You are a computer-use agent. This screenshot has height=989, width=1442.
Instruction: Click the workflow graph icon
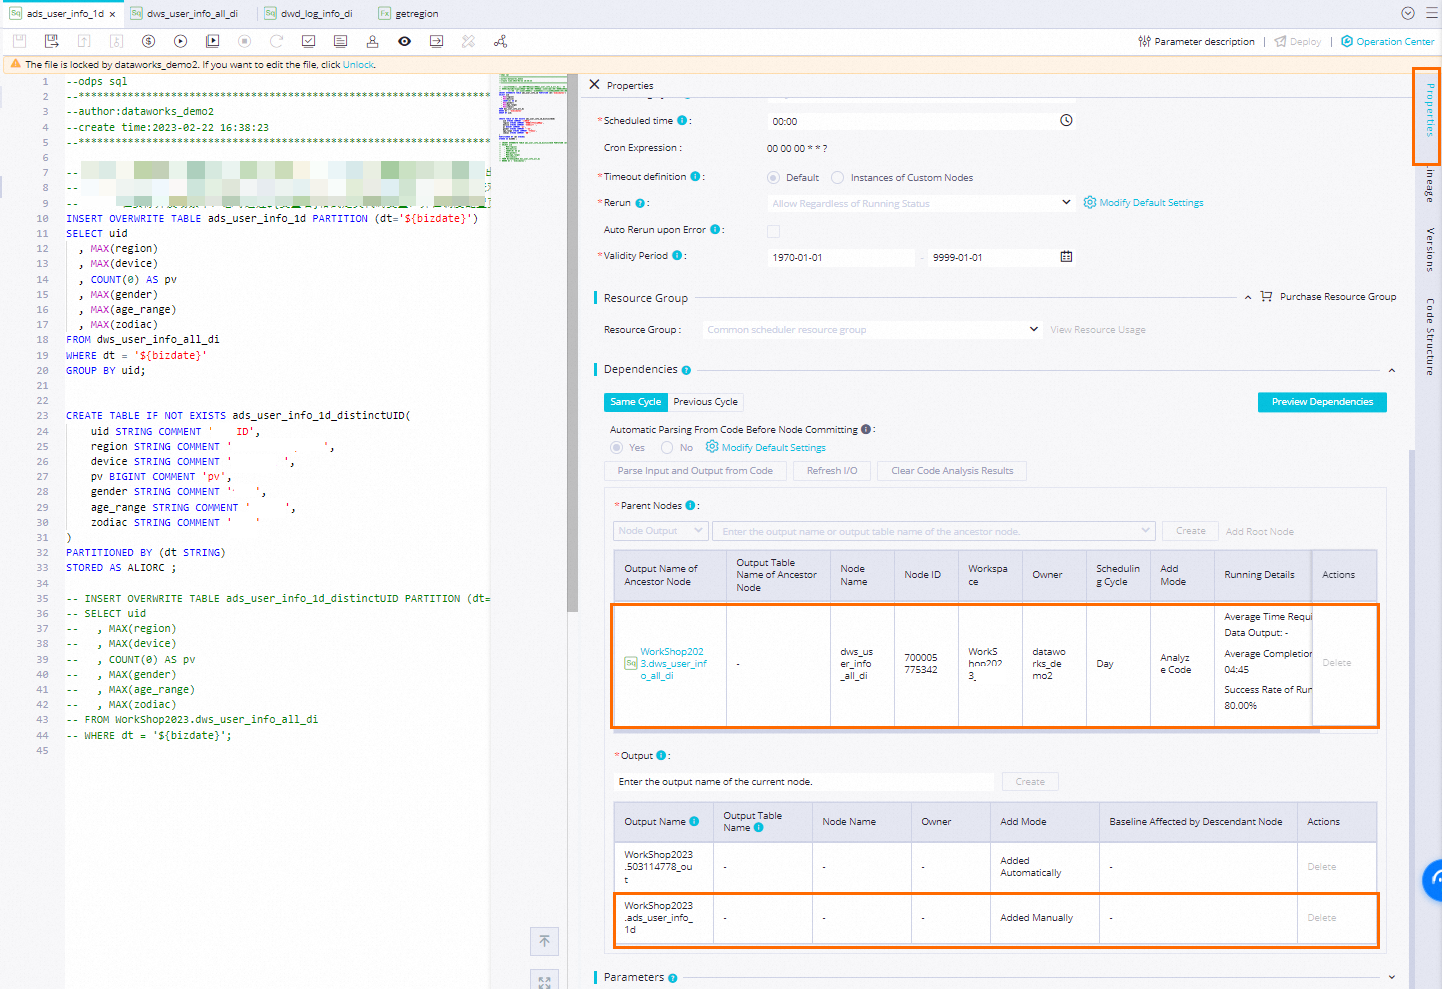point(500,41)
